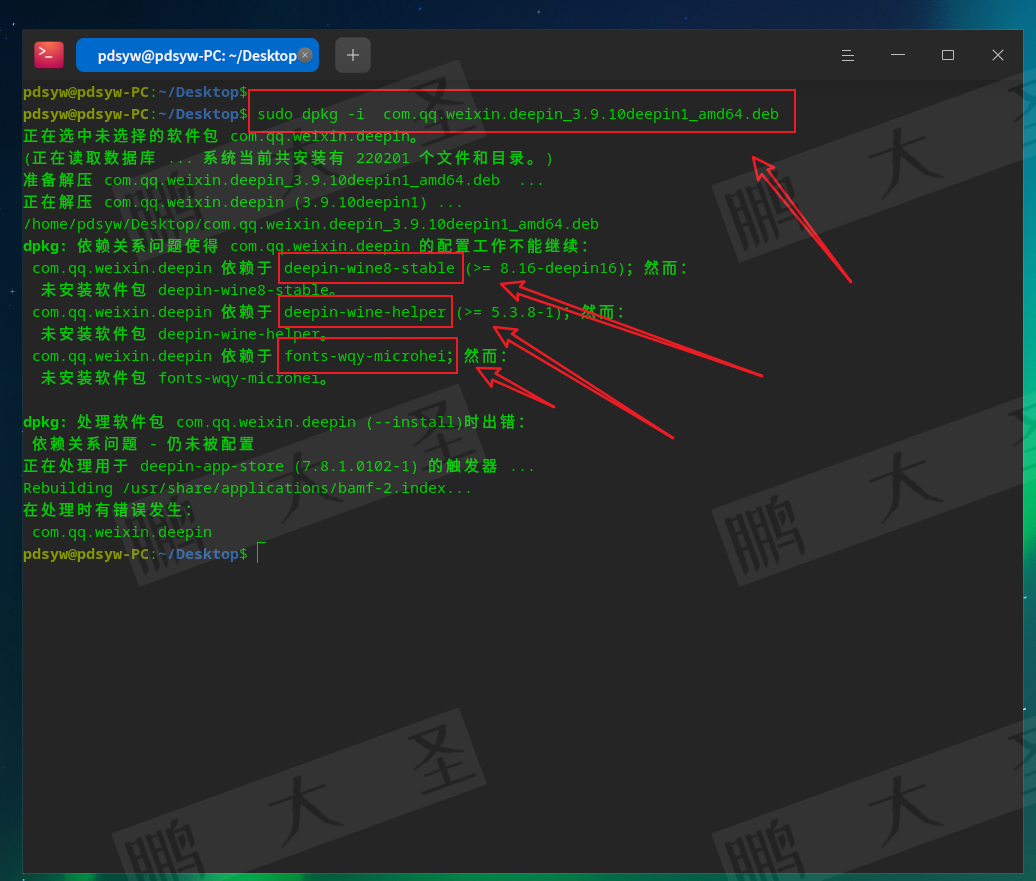This screenshot has height=881, width=1036.
Task: Click the Rebuilding bamf-2.index output line
Action: [x=247, y=488]
